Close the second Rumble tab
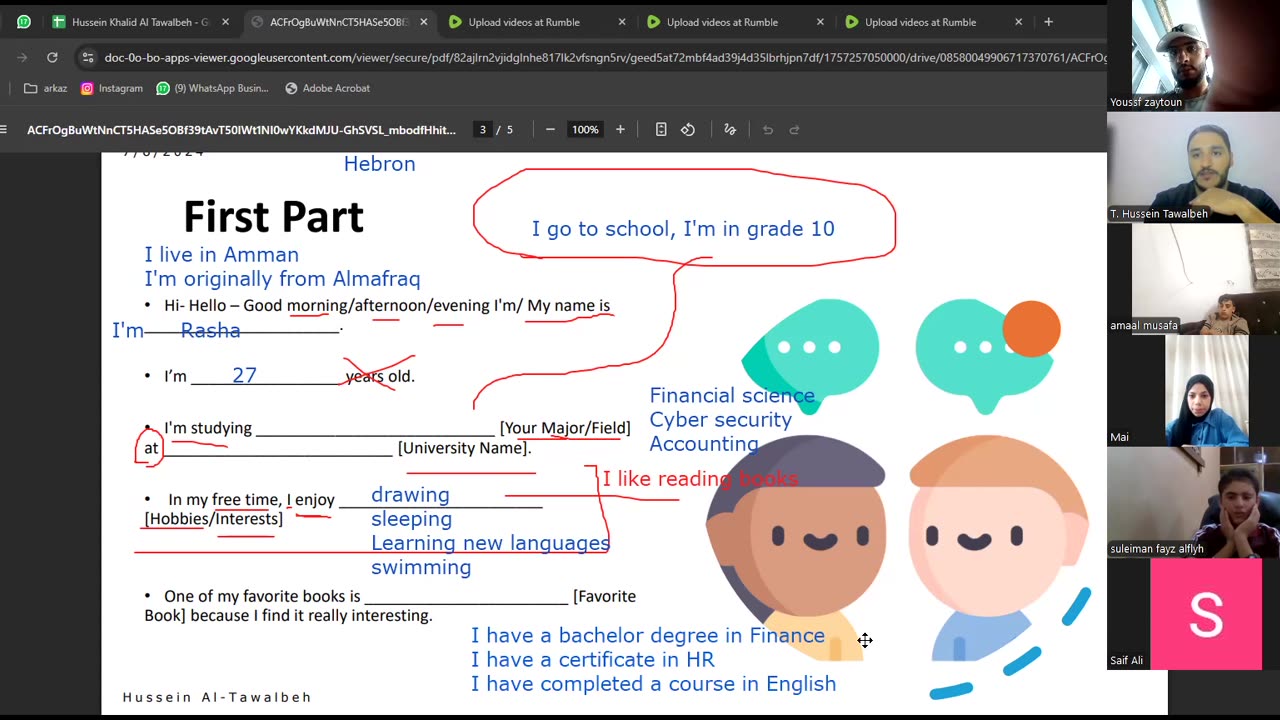 click(x=820, y=22)
